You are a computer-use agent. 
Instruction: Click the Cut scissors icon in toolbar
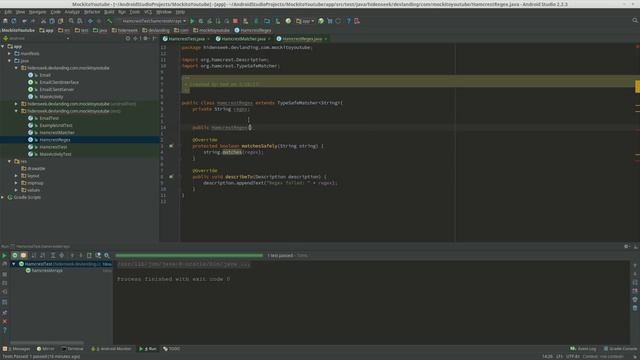click(43, 21)
